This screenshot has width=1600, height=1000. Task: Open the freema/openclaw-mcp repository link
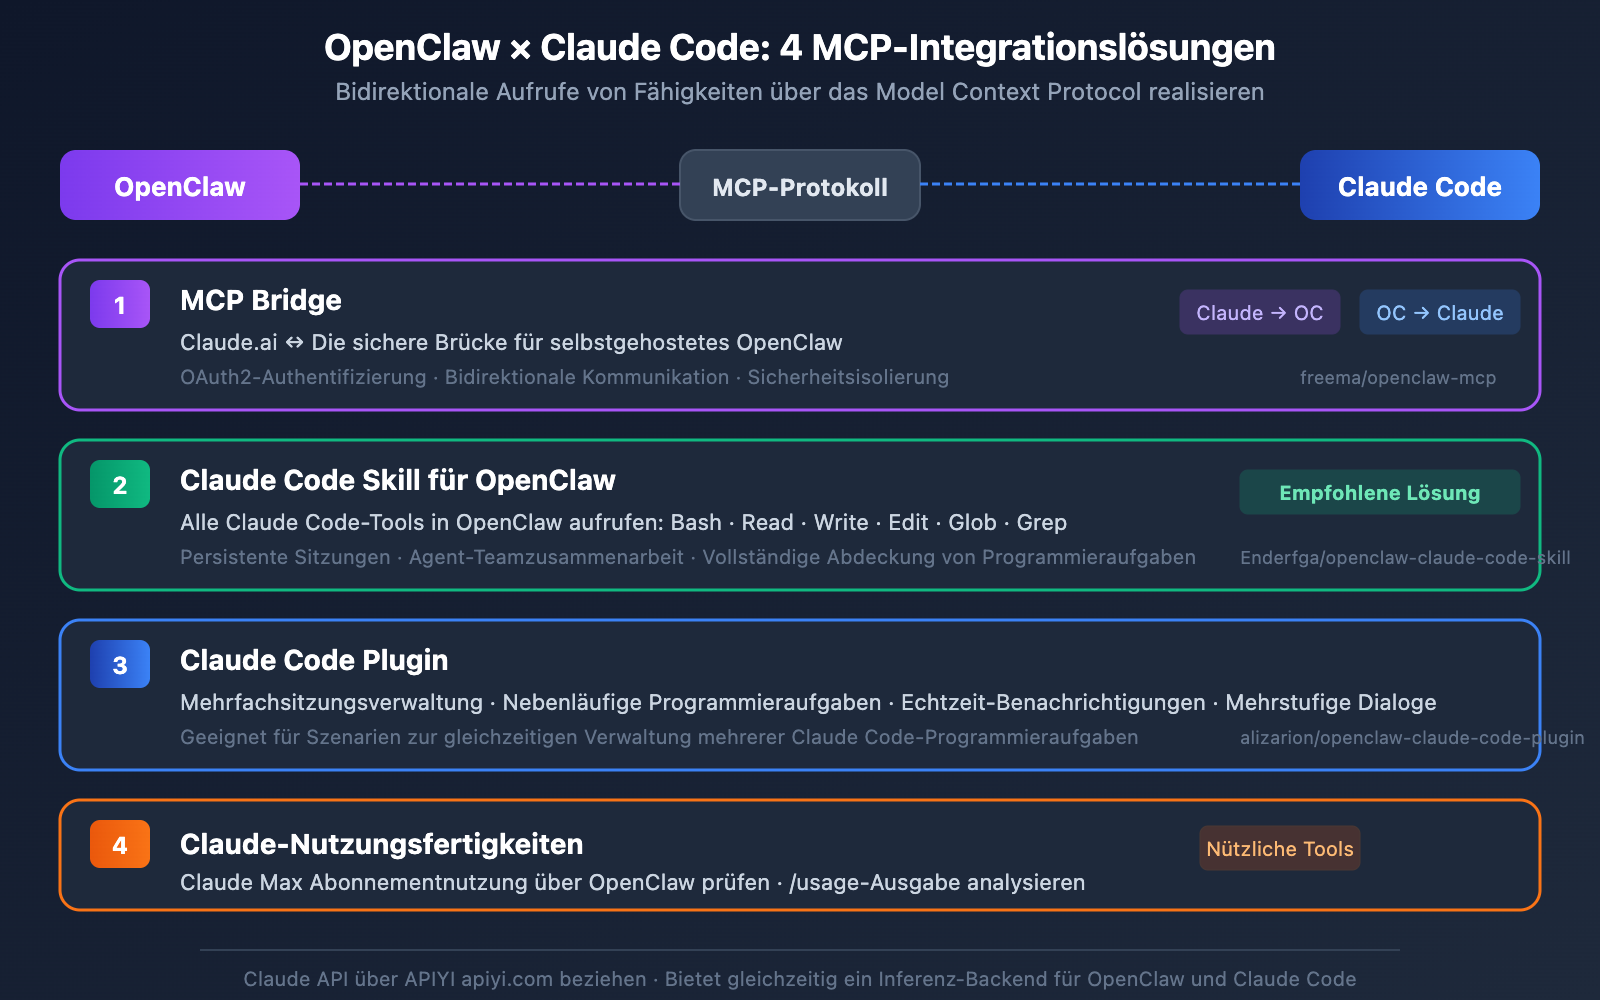(x=1398, y=378)
